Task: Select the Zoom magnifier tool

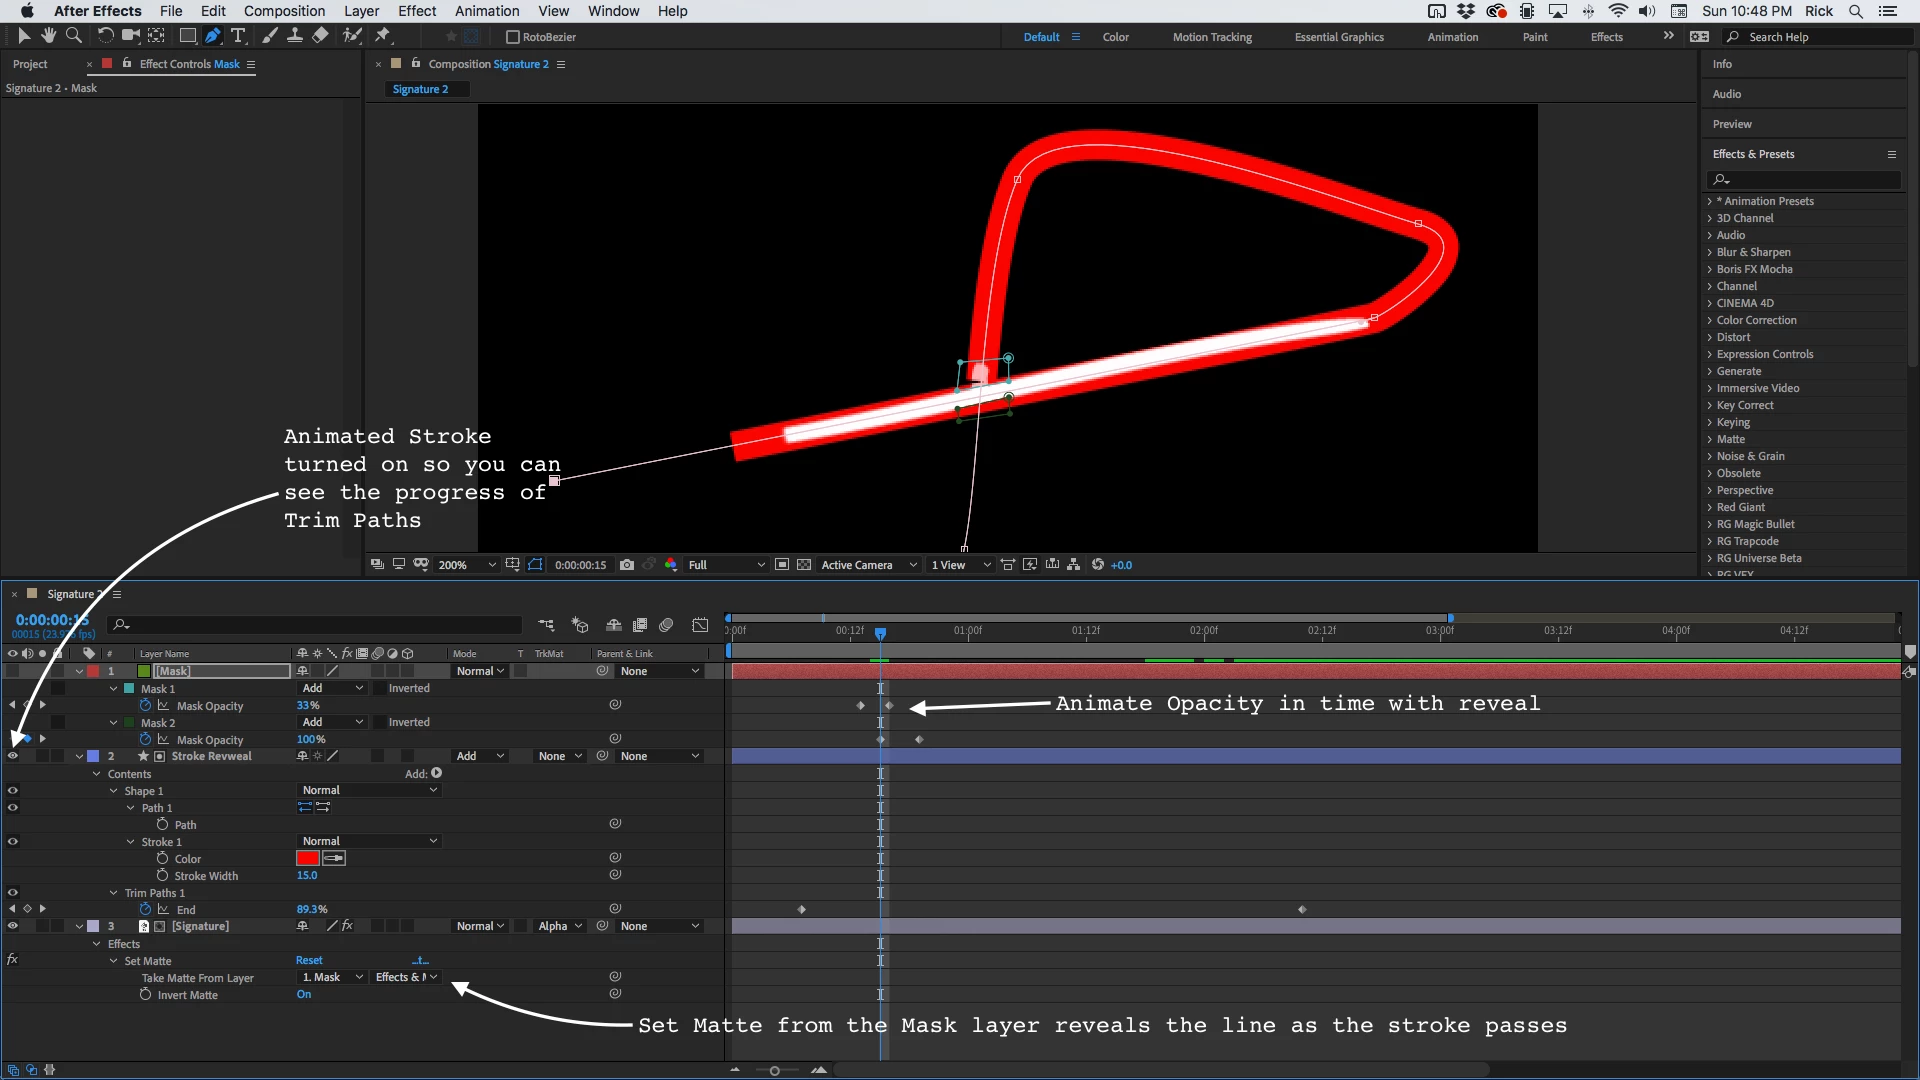Action: click(73, 36)
